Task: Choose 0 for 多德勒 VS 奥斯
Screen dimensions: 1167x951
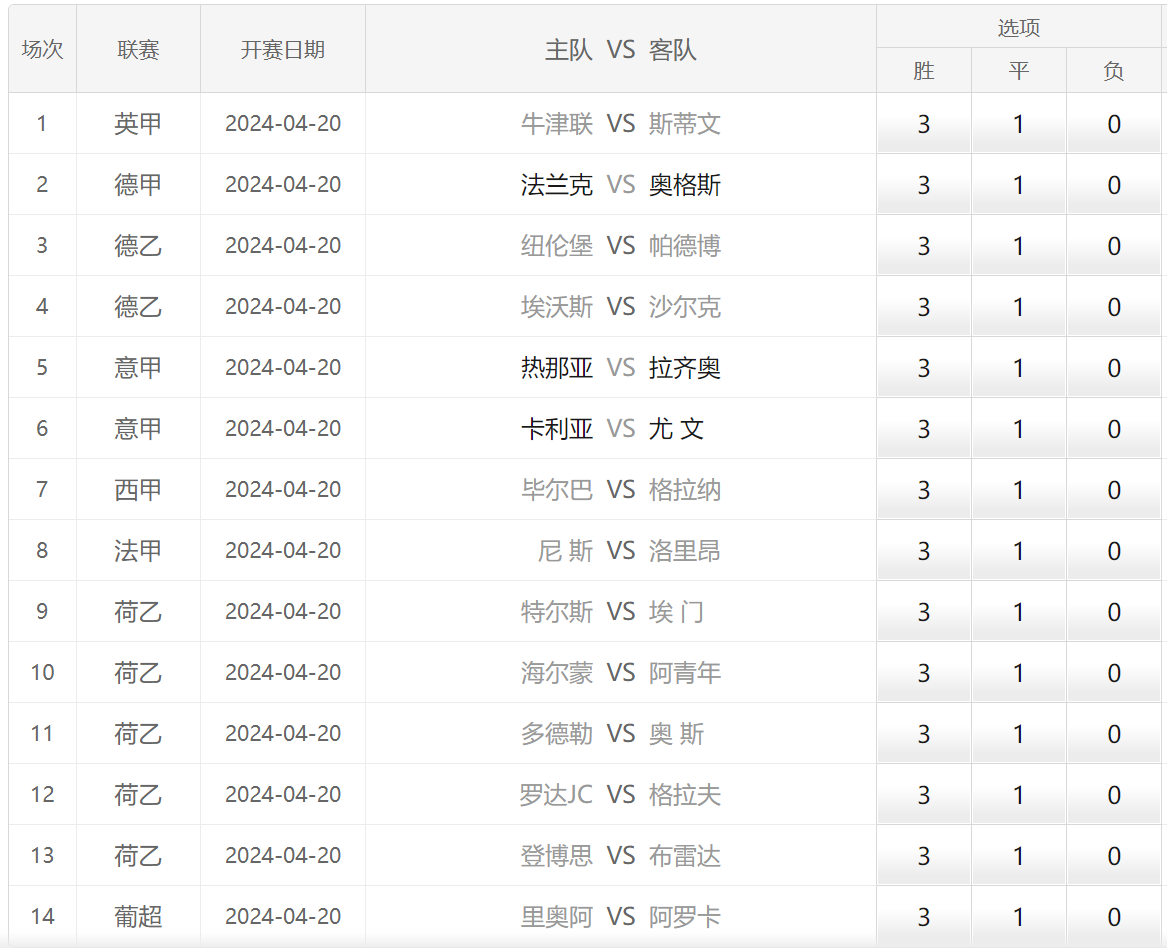Action: click(1114, 734)
